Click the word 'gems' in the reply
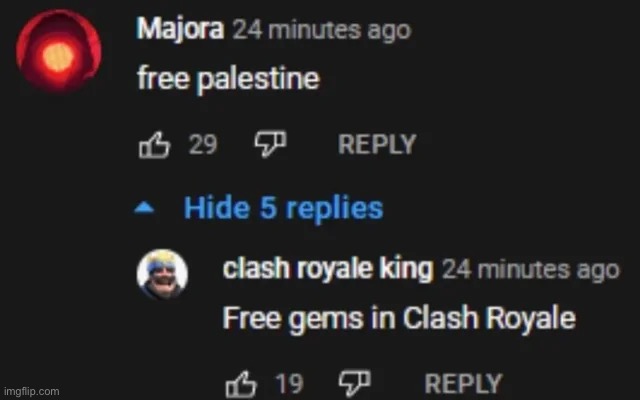 click(x=326, y=320)
